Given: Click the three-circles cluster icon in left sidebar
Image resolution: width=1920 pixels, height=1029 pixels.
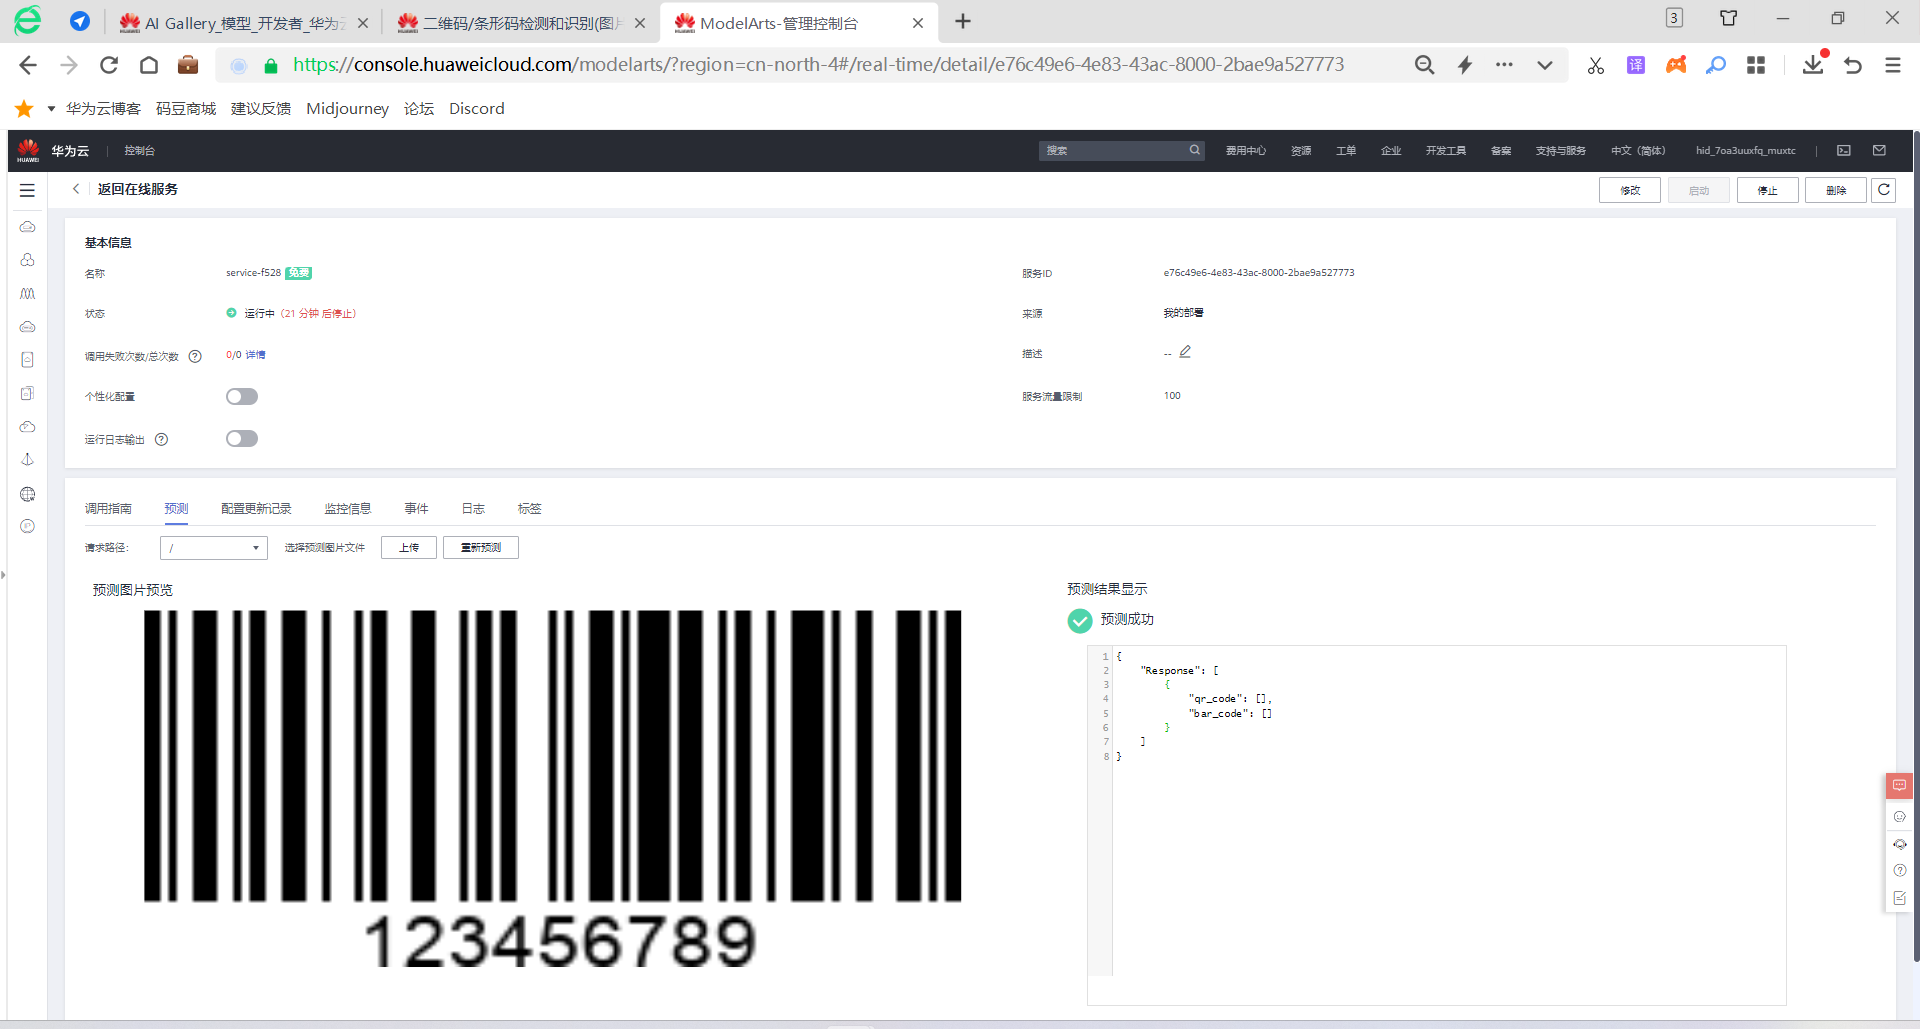Looking at the screenshot, I should point(27,260).
